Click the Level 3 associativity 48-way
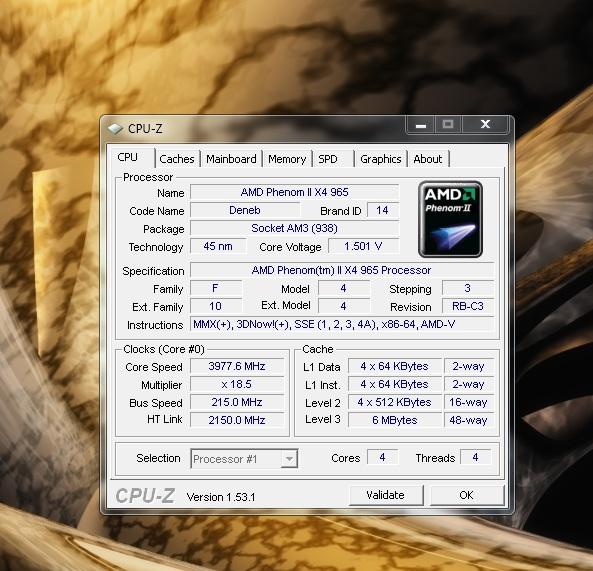 tap(468, 420)
